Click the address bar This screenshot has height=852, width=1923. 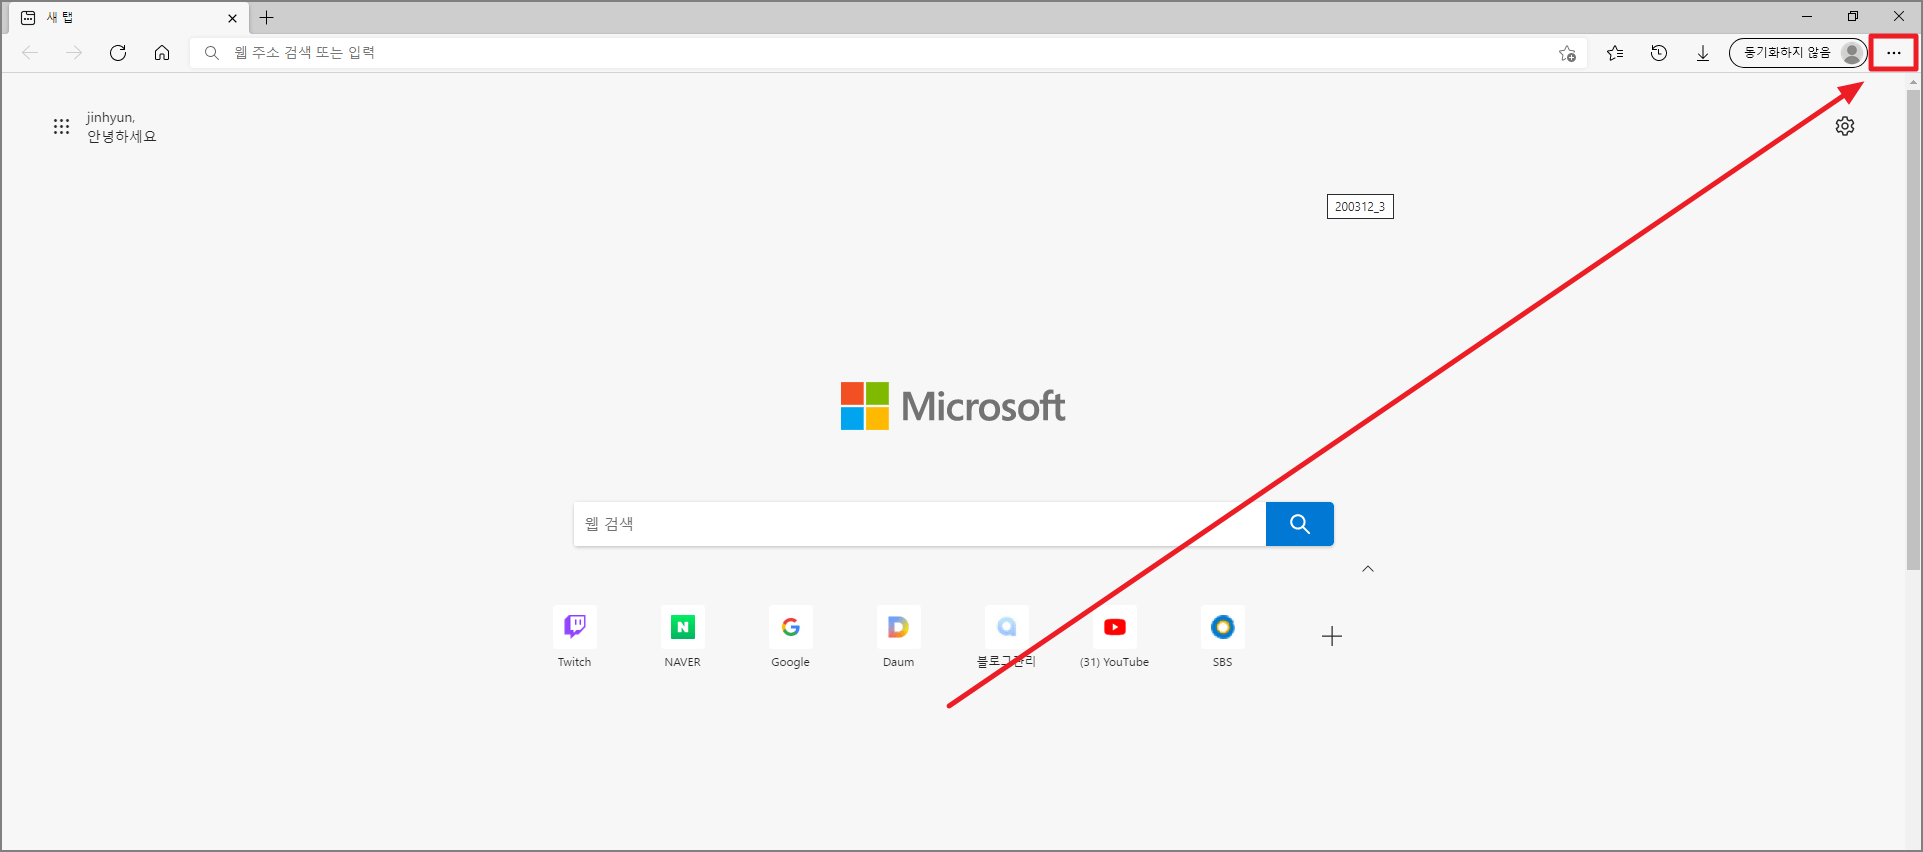(x=890, y=53)
